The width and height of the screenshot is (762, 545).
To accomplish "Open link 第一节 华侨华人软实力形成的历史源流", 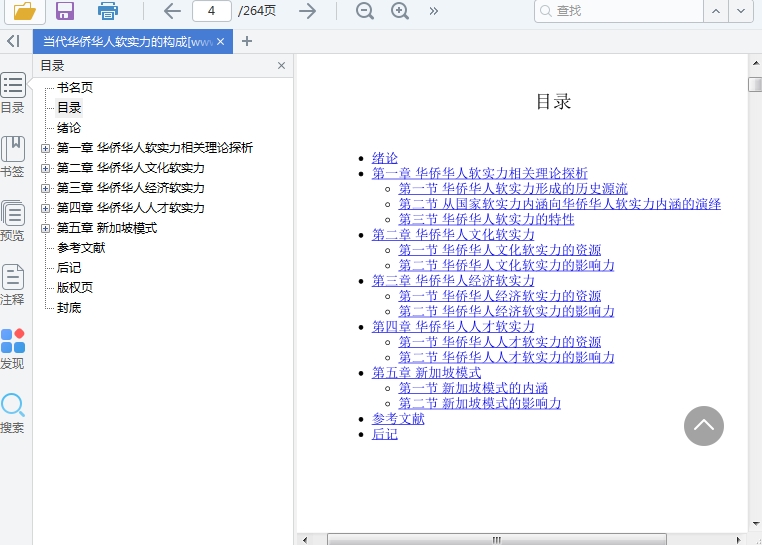I will (513, 189).
